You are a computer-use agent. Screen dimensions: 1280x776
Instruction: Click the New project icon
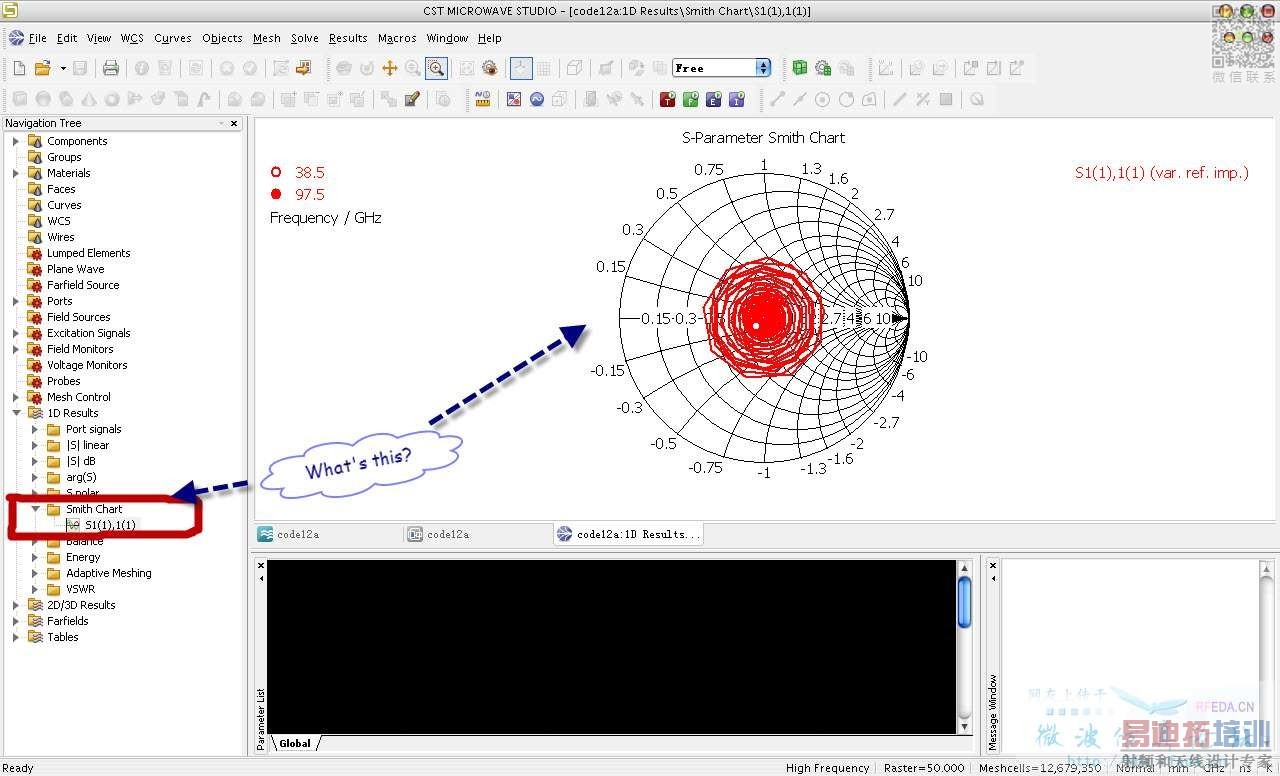pyautogui.click(x=19, y=68)
